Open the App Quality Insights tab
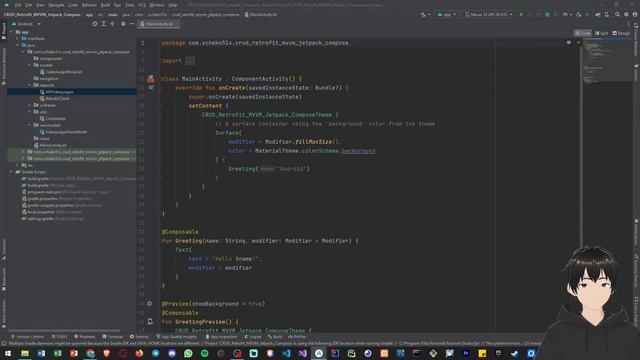The image size is (640, 360). pos(176,337)
